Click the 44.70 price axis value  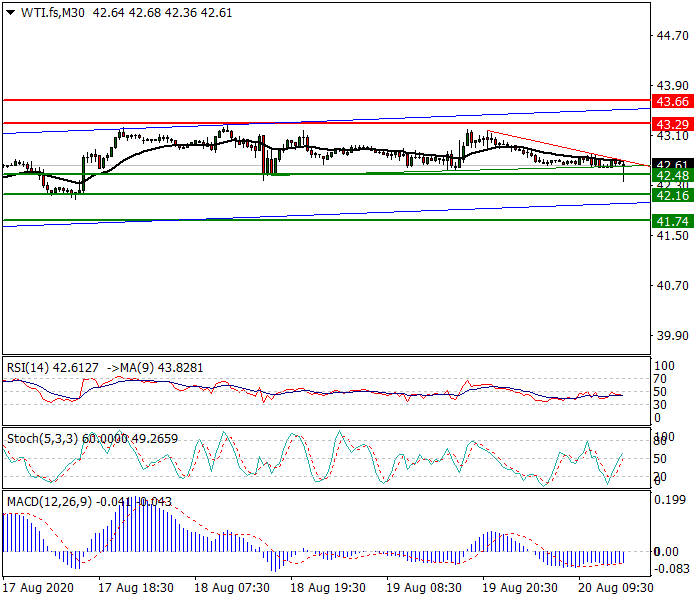pyautogui.click(x=672, y=35)
